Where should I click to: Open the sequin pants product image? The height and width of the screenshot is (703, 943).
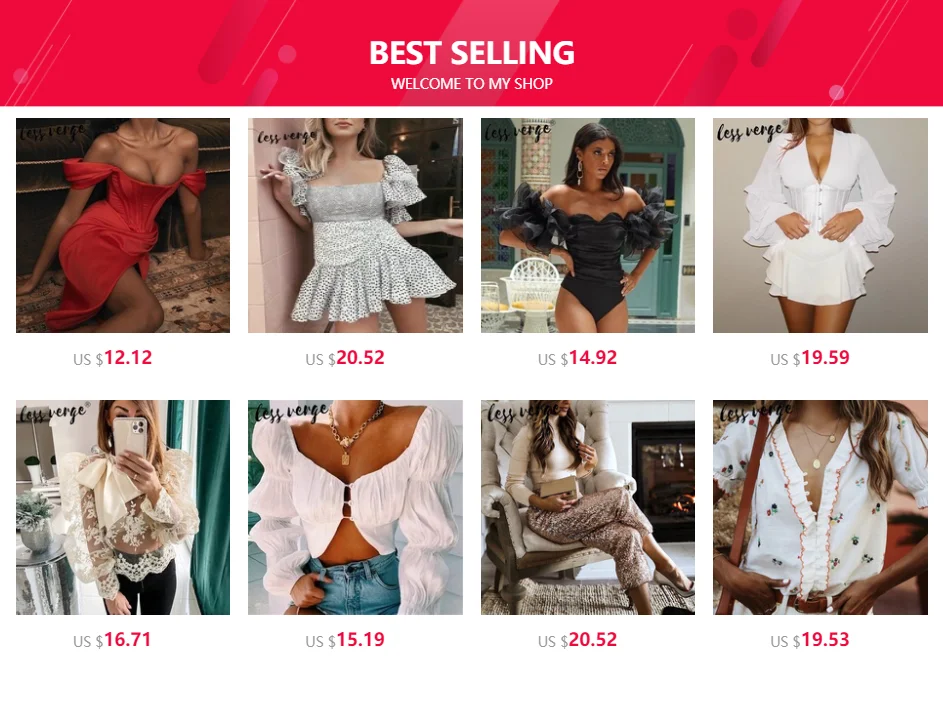[x=588, y=507]
